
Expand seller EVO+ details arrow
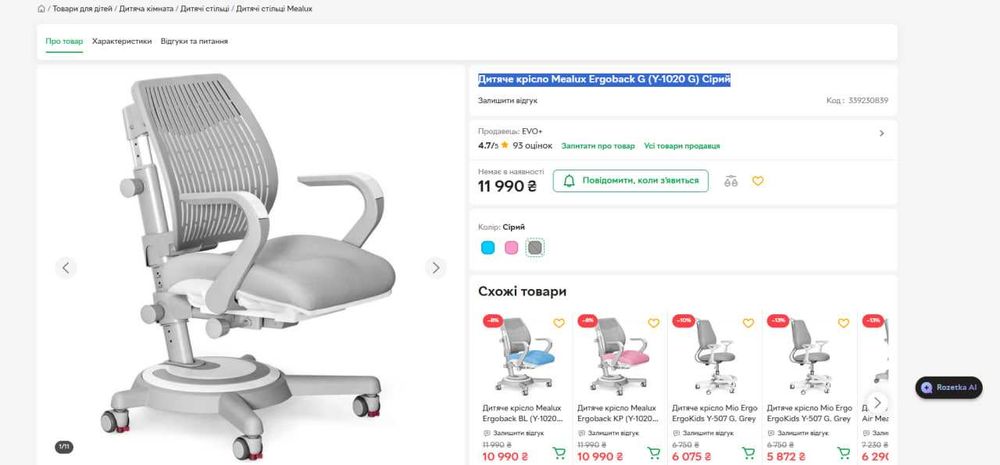(x=881, y=133)
